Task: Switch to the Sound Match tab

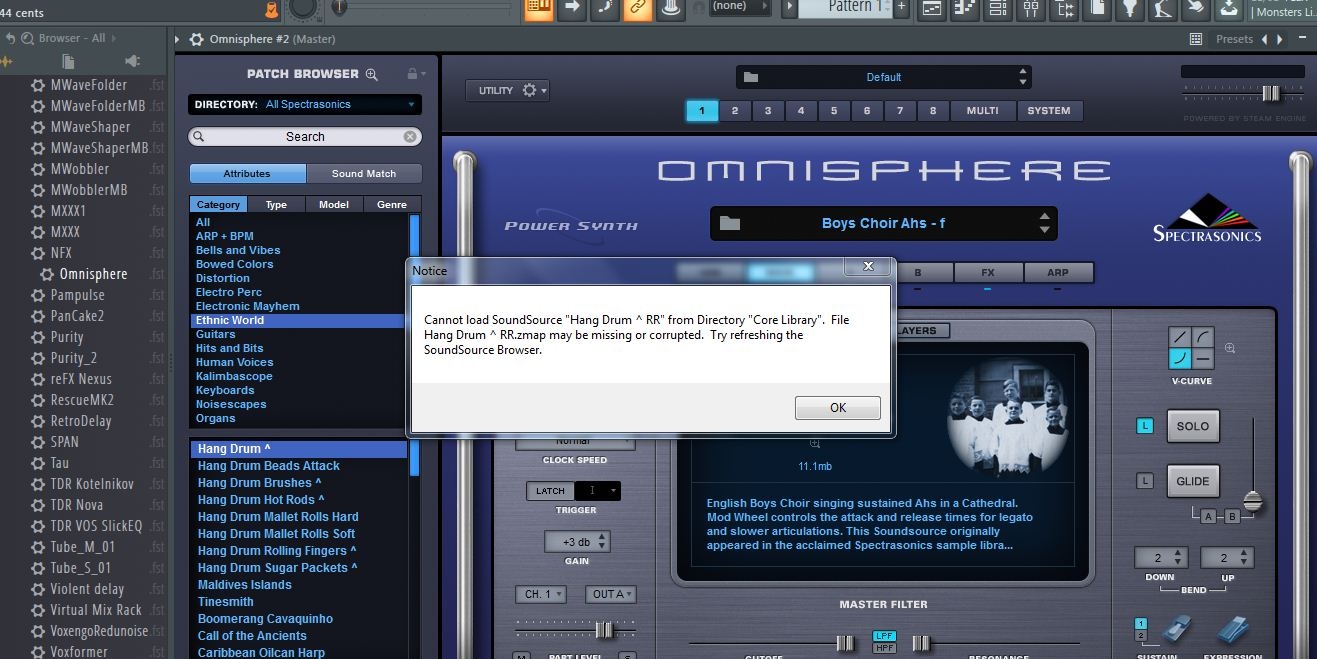Action: 364,173
